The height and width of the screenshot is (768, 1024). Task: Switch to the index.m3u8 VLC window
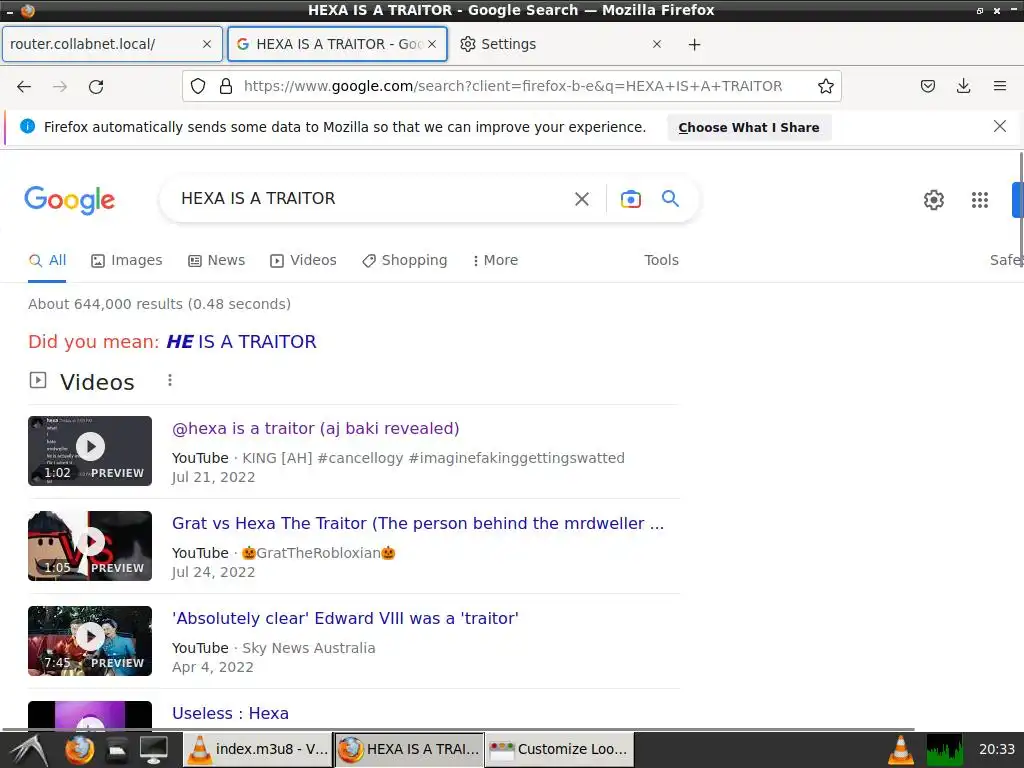click(257, 749)
